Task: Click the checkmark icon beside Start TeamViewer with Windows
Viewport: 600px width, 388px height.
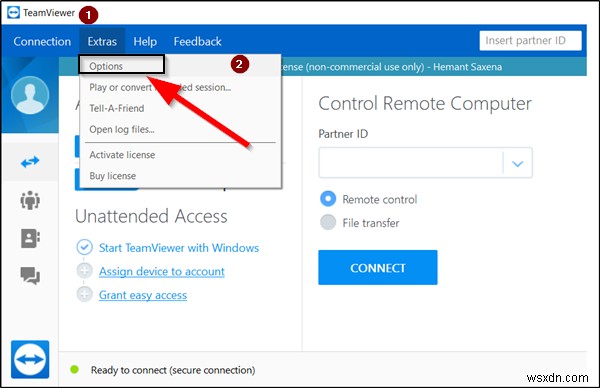Action: coord(84,247)
